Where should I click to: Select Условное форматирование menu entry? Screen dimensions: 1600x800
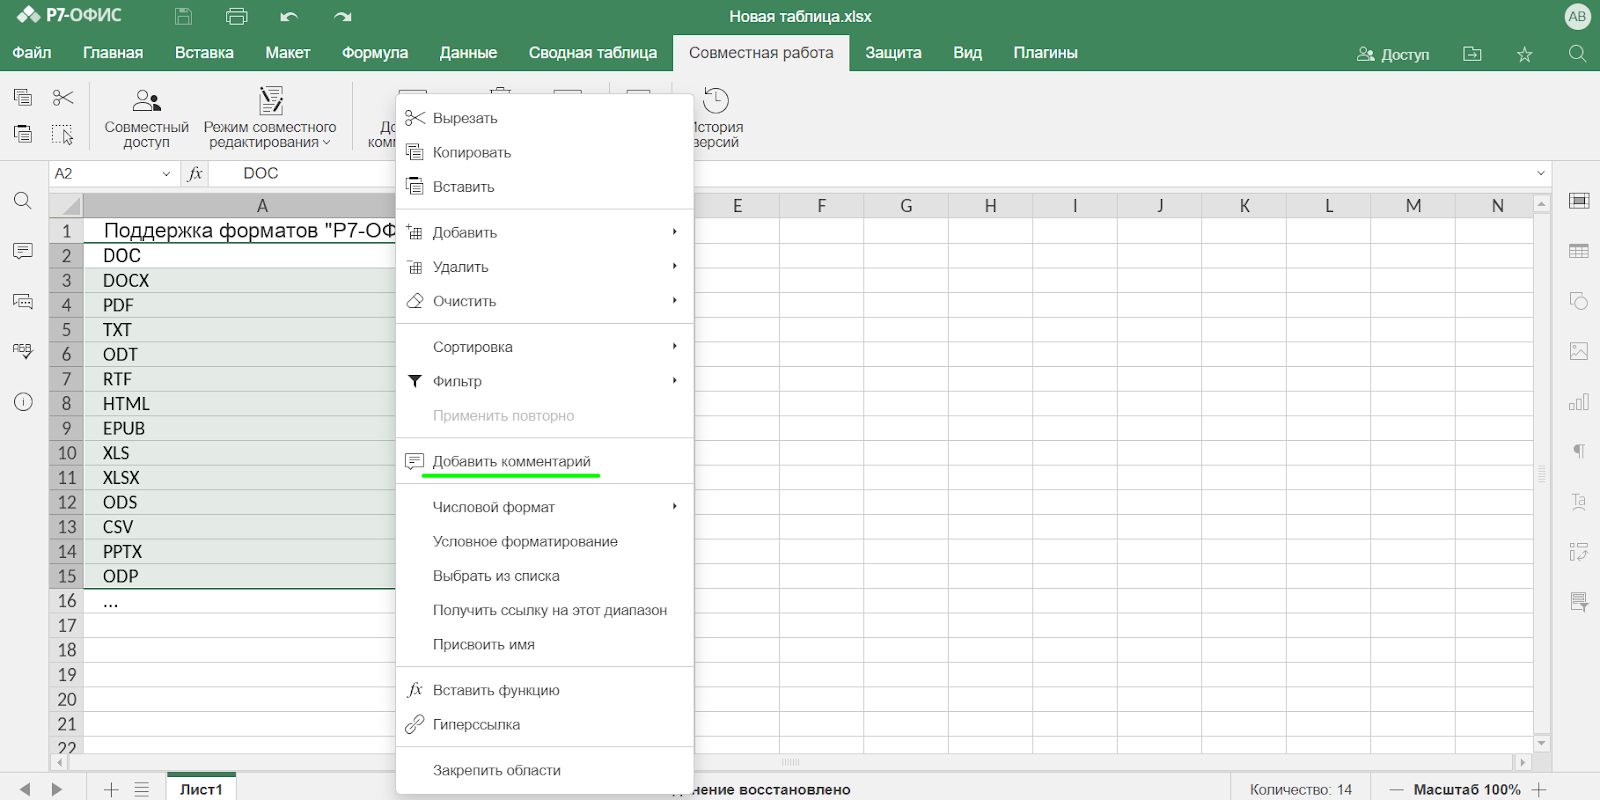point(545,541)
